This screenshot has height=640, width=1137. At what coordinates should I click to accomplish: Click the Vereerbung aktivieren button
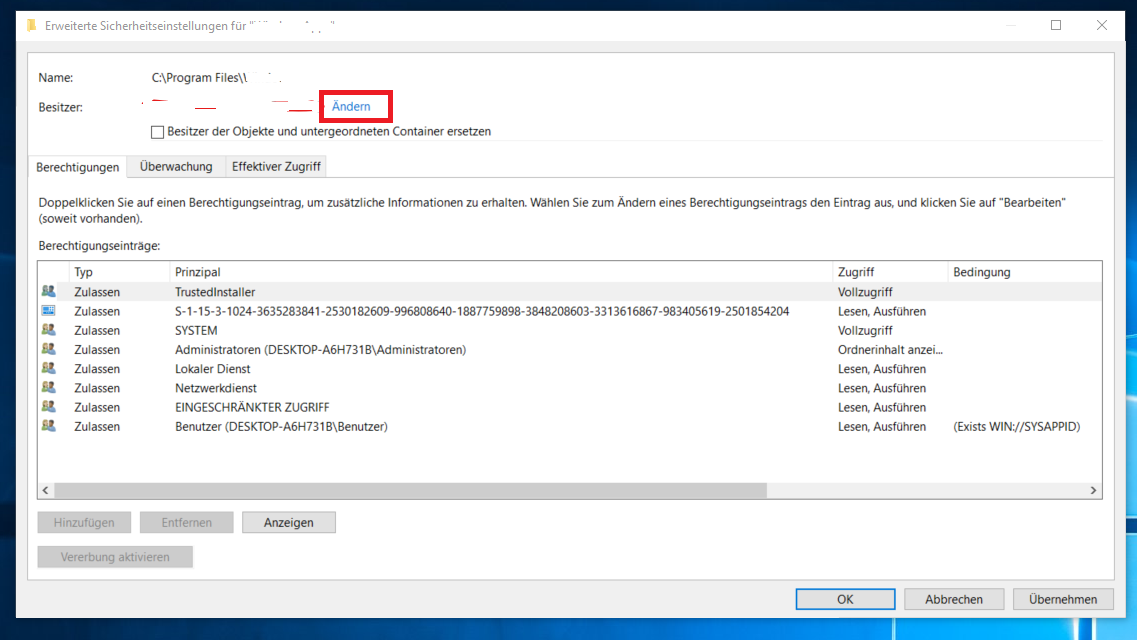click(115, 557)
